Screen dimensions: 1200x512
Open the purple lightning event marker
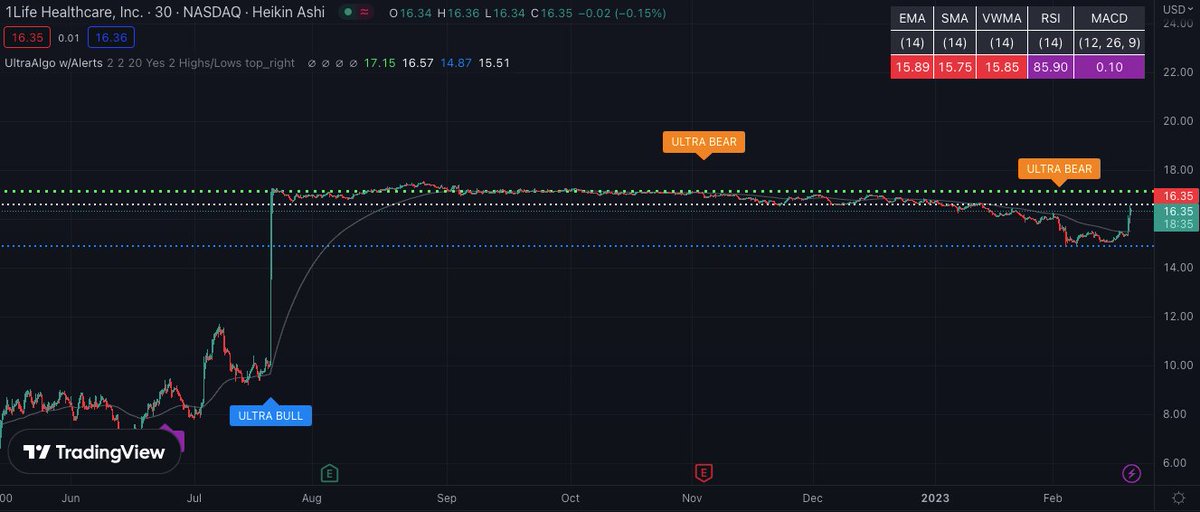tap(1132, 472)
